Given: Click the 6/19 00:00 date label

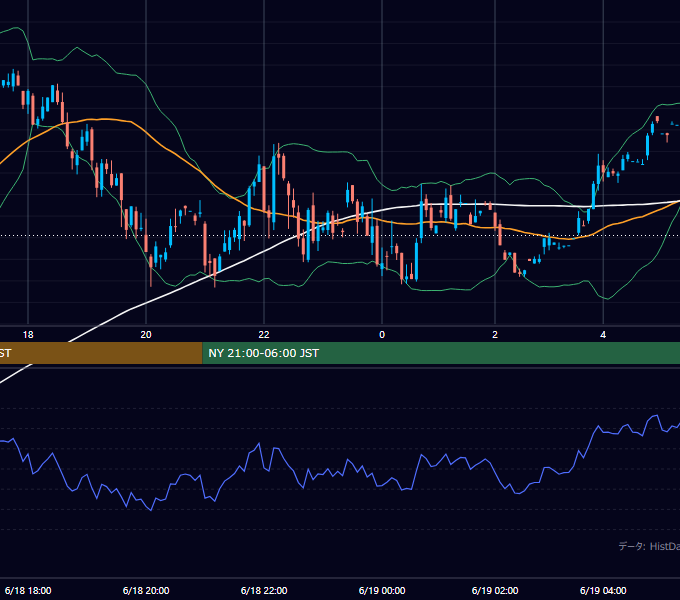Looking at the screenshot, I should coord(382,590).
